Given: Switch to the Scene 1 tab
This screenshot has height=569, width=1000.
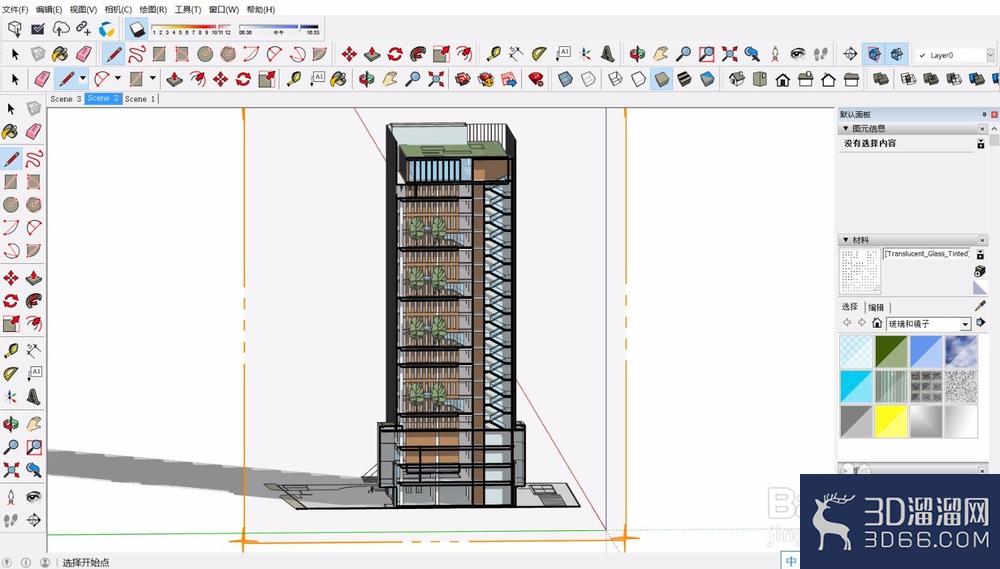Looking at the screenshot, I should coord(140,99).
